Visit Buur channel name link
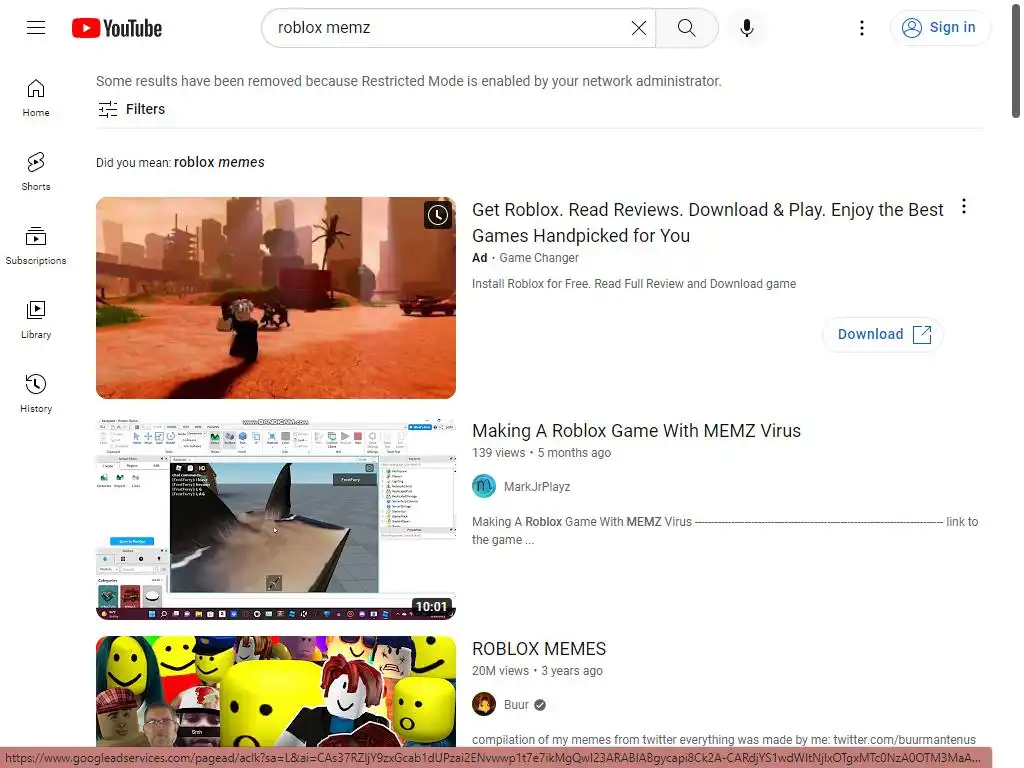Screen dimensions: 1024x768 point(516,705)
